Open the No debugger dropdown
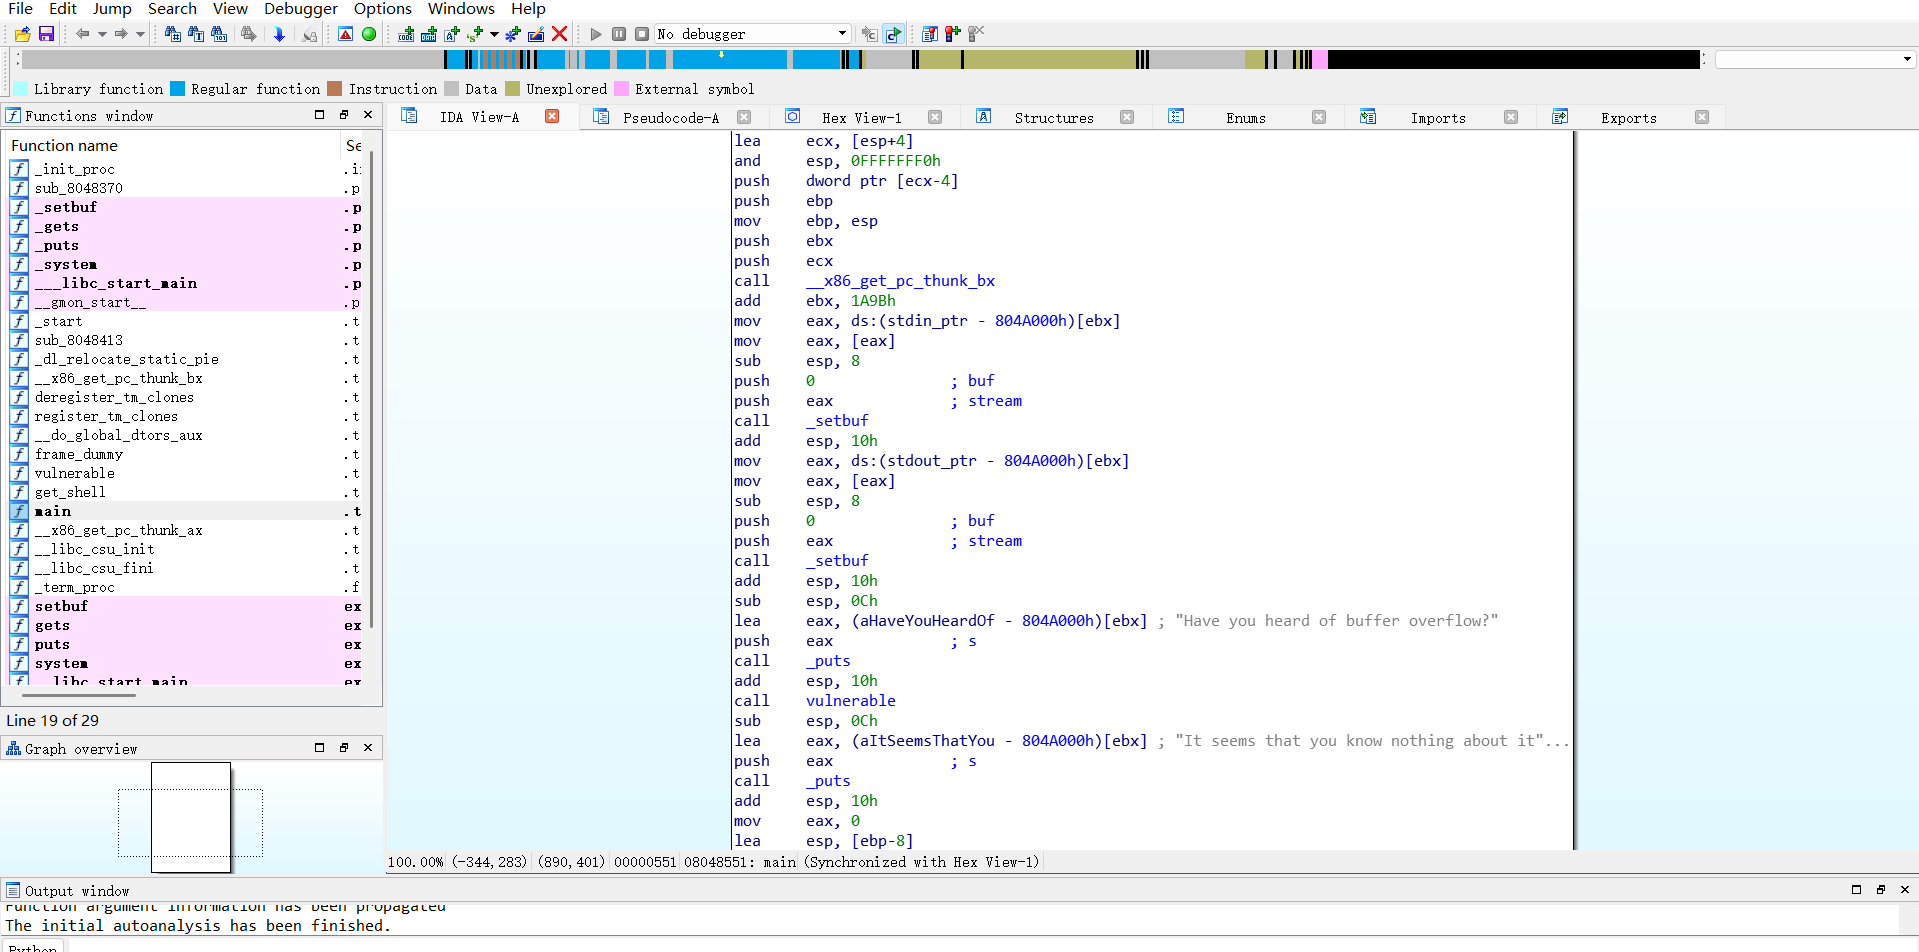Viewport: 1919px width, 952px height. tap(841, 33)
